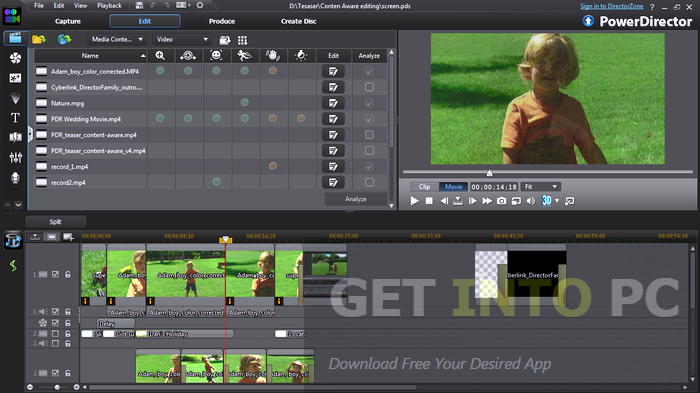Switch to the Produce tab
The width and height of the screenshot is (700, 393).
[222, 21]
